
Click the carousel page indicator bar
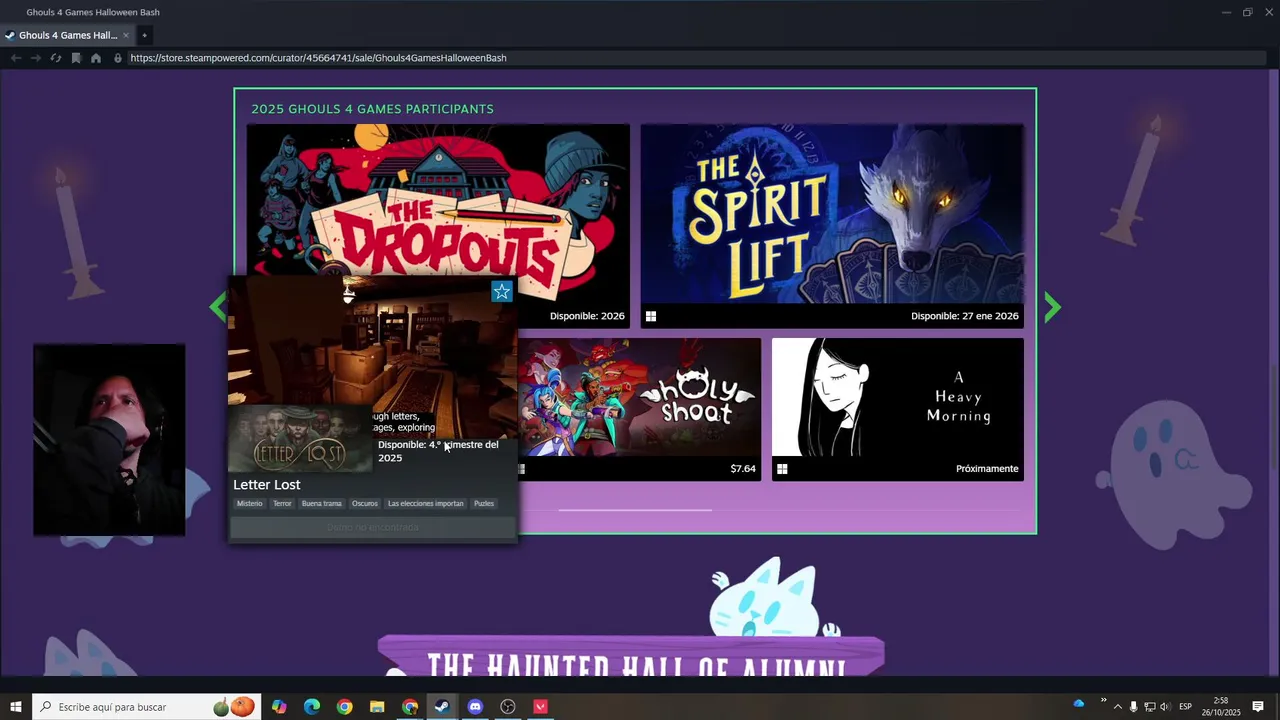635,510
